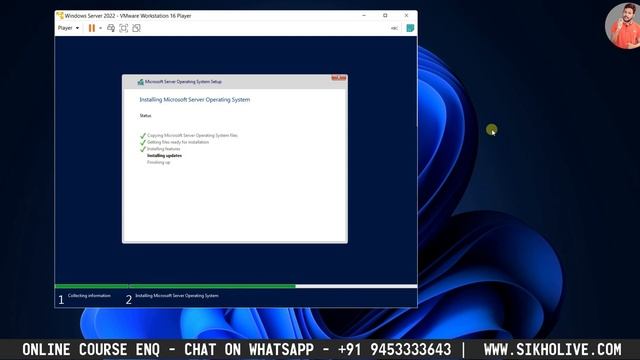The width and height of the screenshot is (640, 360).
Task: Click the green check beside Installing features
Action: 143,149
